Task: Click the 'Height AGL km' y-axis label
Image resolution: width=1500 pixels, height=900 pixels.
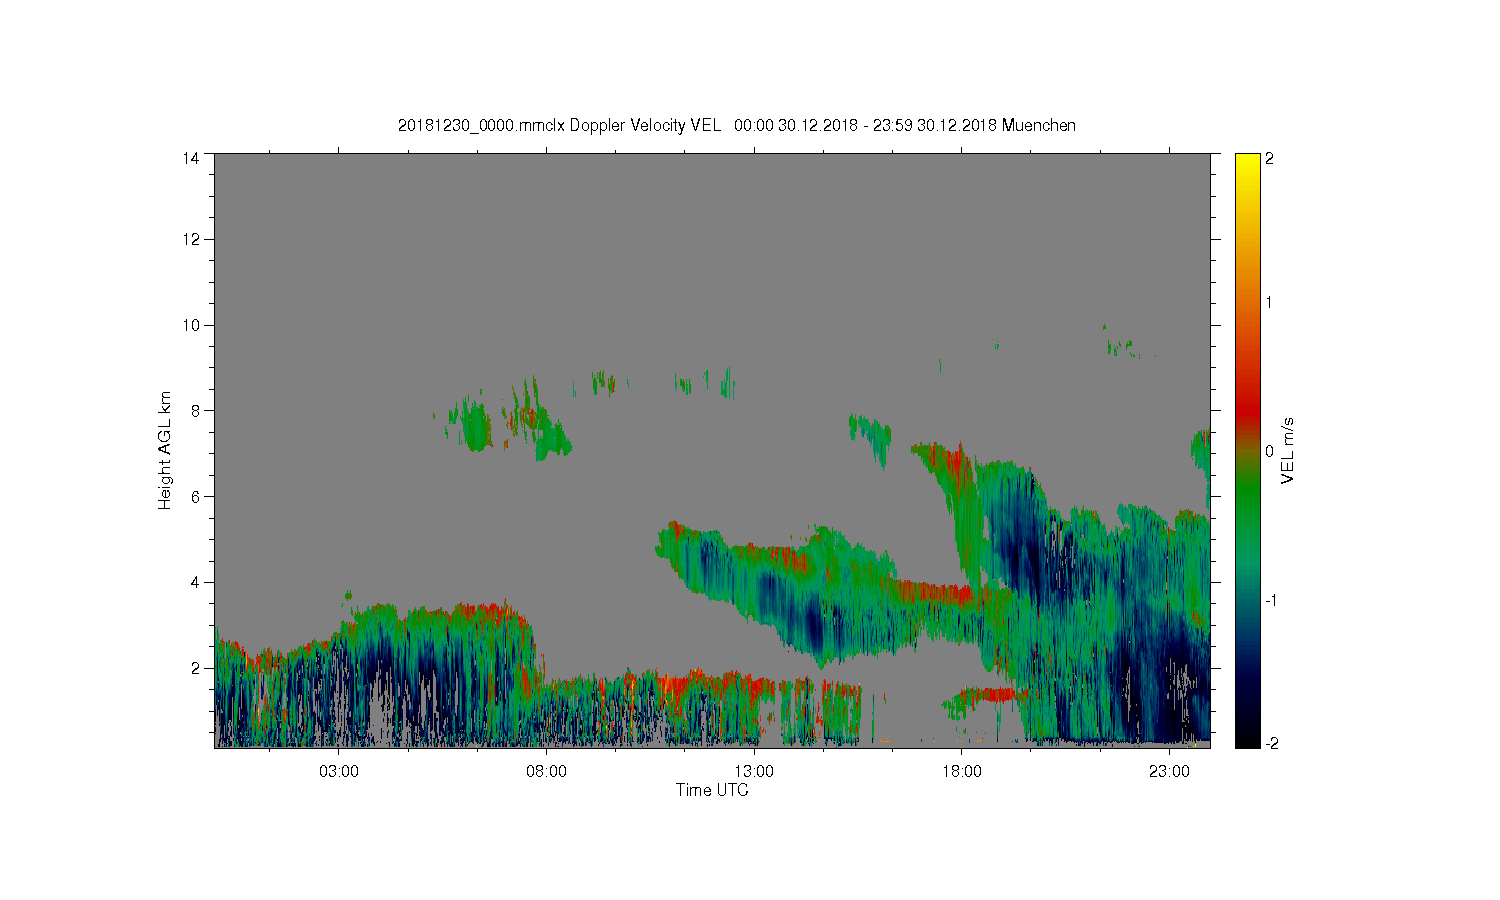Action: [x=165, y=450]
